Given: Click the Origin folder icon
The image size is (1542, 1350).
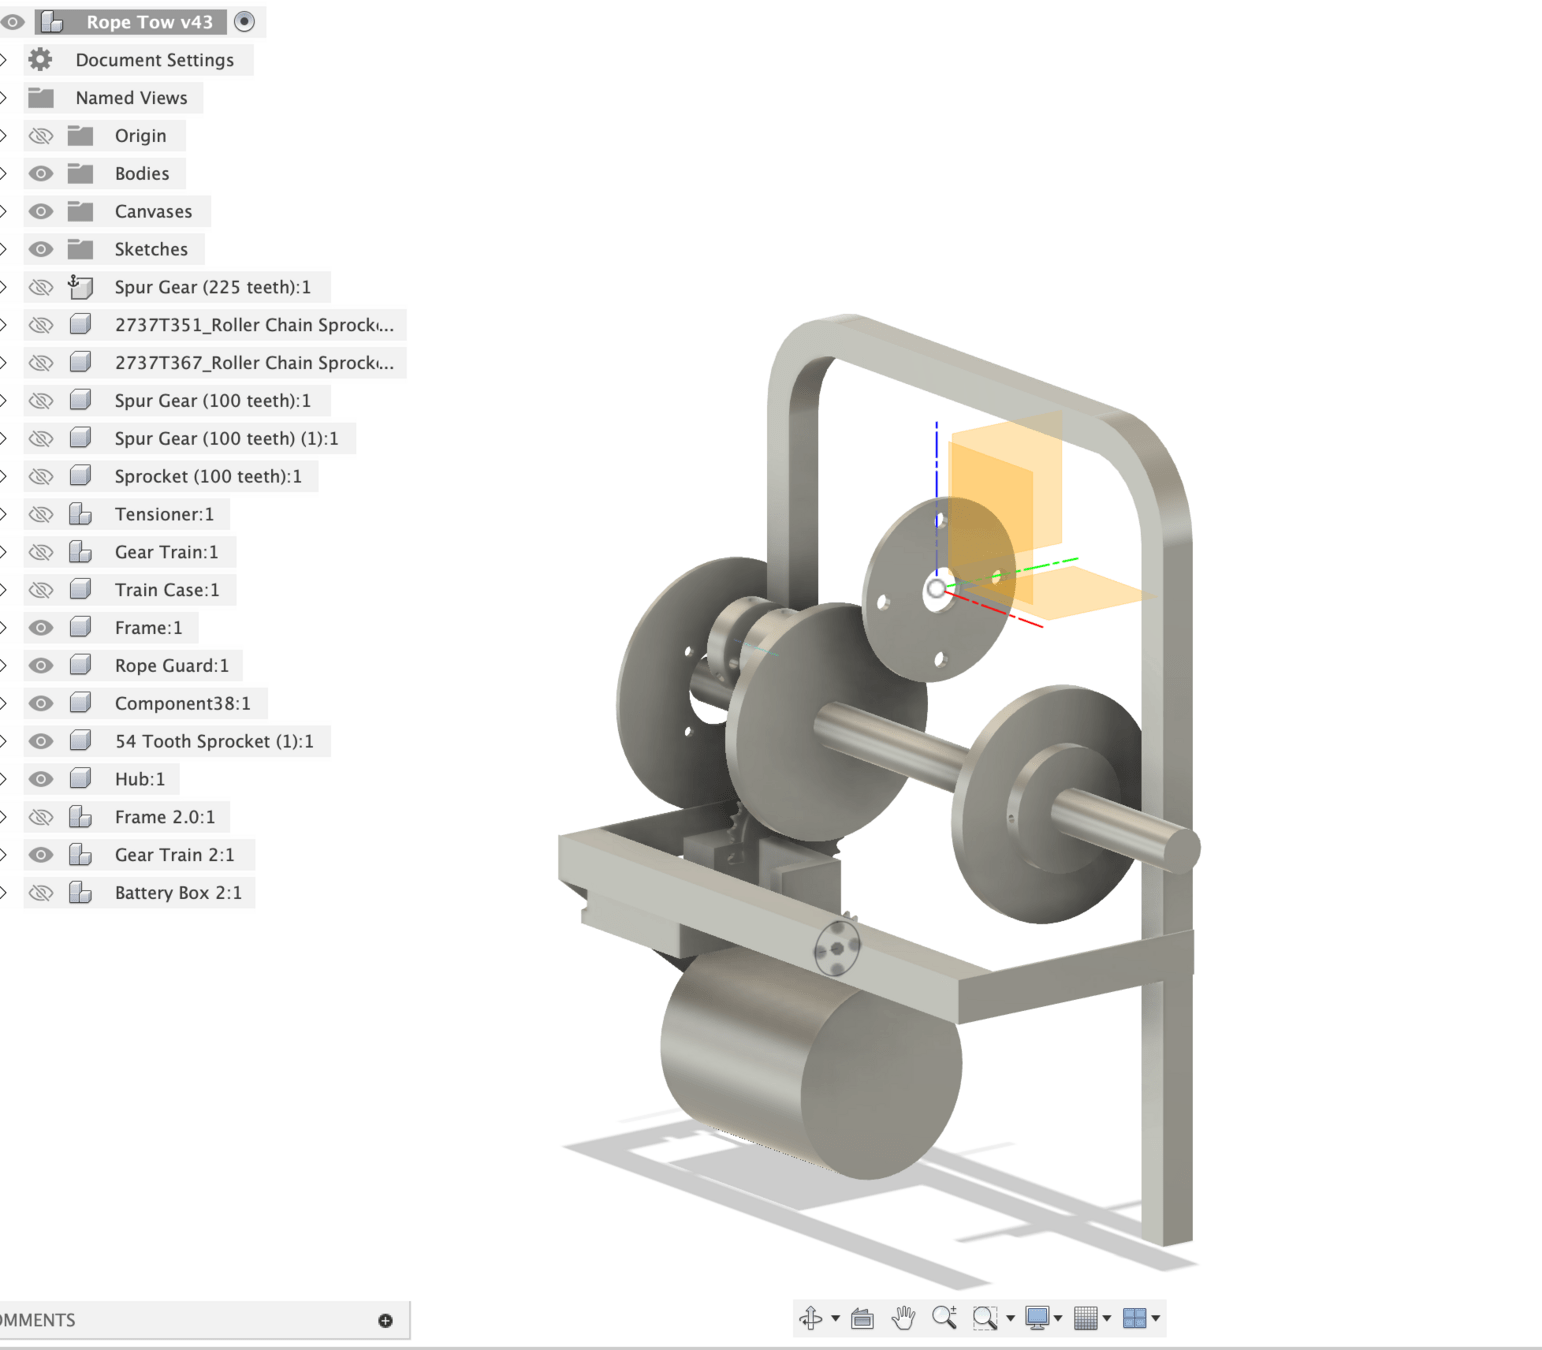Looking at the screenshot, I should tap(80, 136).
